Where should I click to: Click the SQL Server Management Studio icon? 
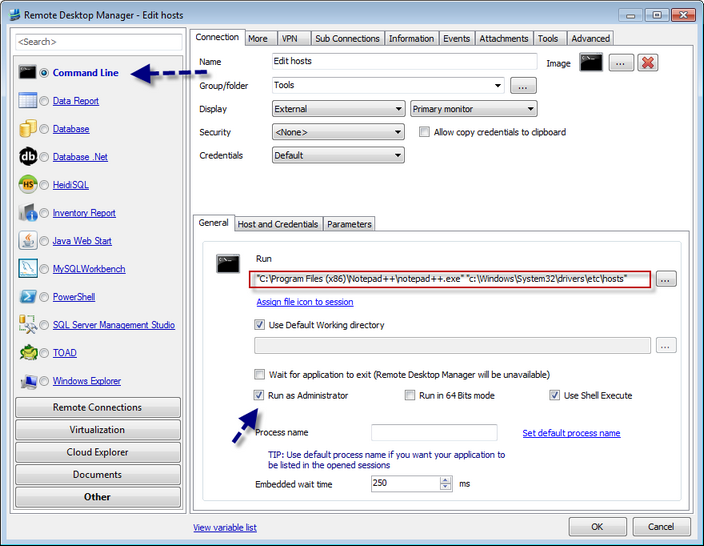28,325
